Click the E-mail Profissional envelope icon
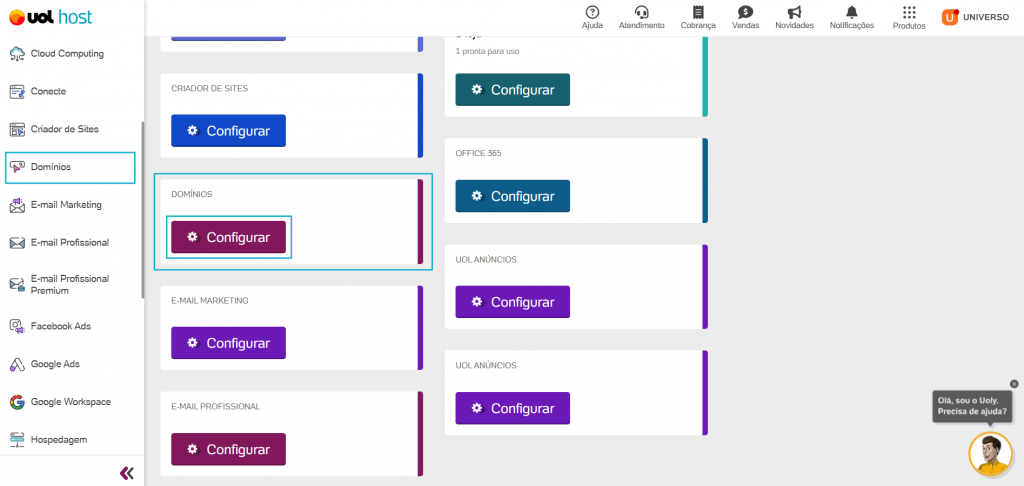The height and width of the screenshot is (486, 1024). pos(17,243)
